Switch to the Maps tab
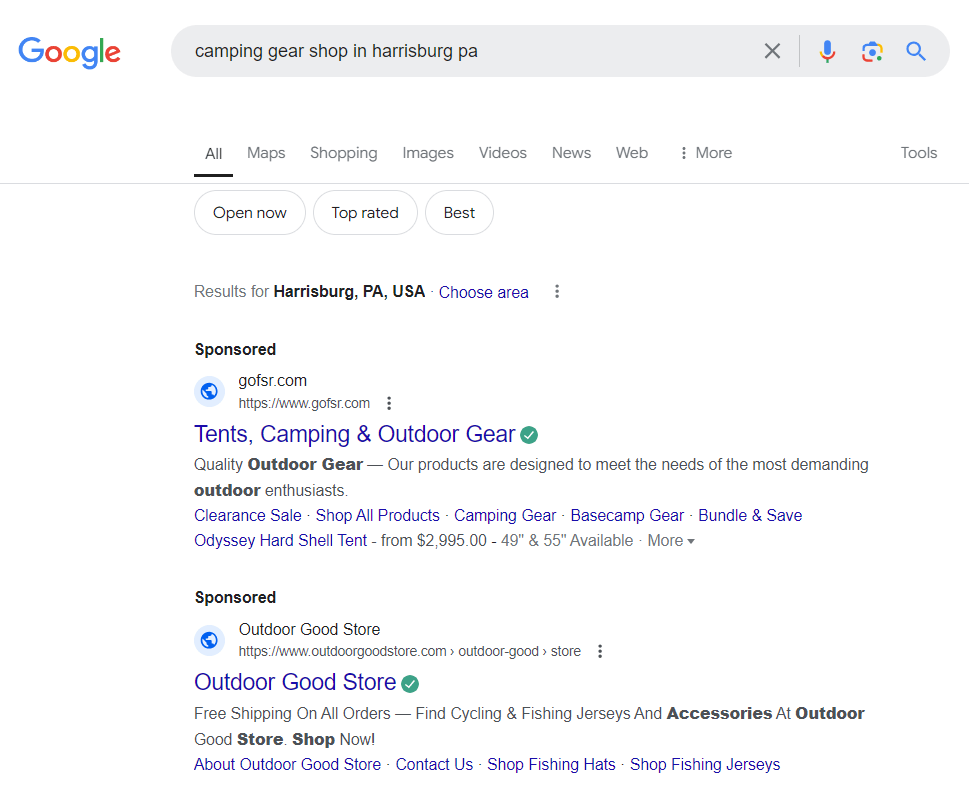This screenshot has height=801, width=969. pyautogui.click(x=266, y=153)
